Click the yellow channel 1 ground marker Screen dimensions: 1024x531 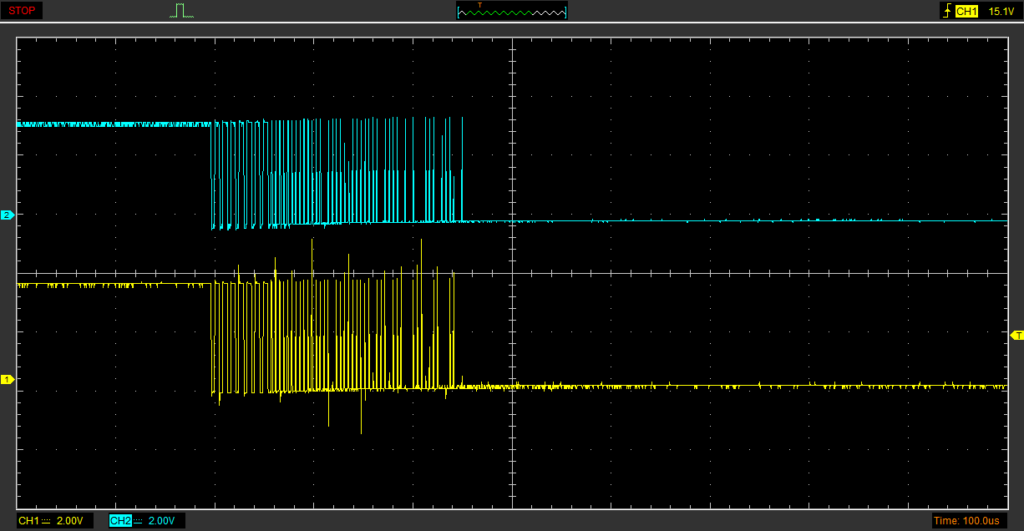click(7, 379)
